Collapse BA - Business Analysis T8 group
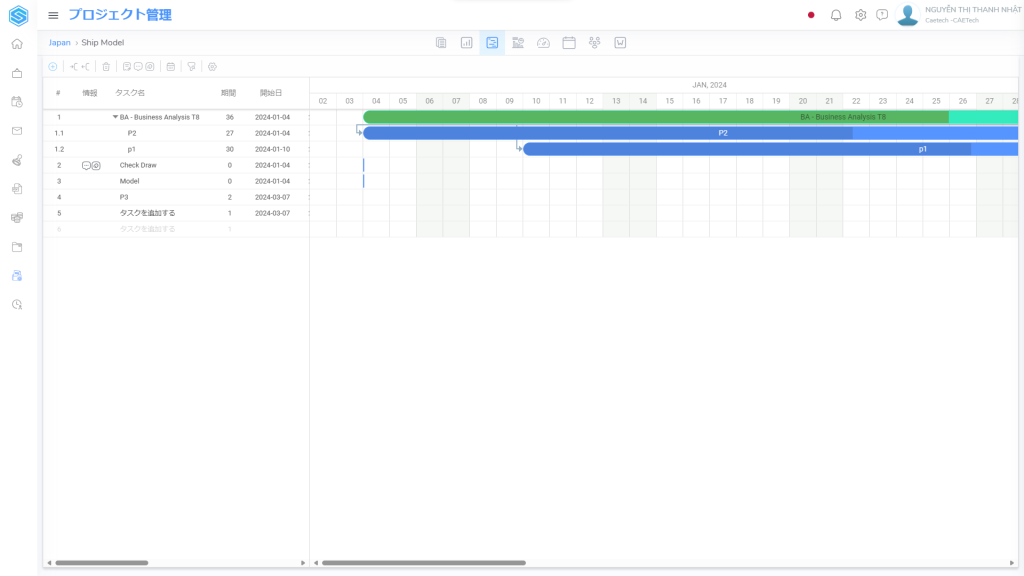The width and height of the screenshot is (1024, 576). tap(115, 117)
